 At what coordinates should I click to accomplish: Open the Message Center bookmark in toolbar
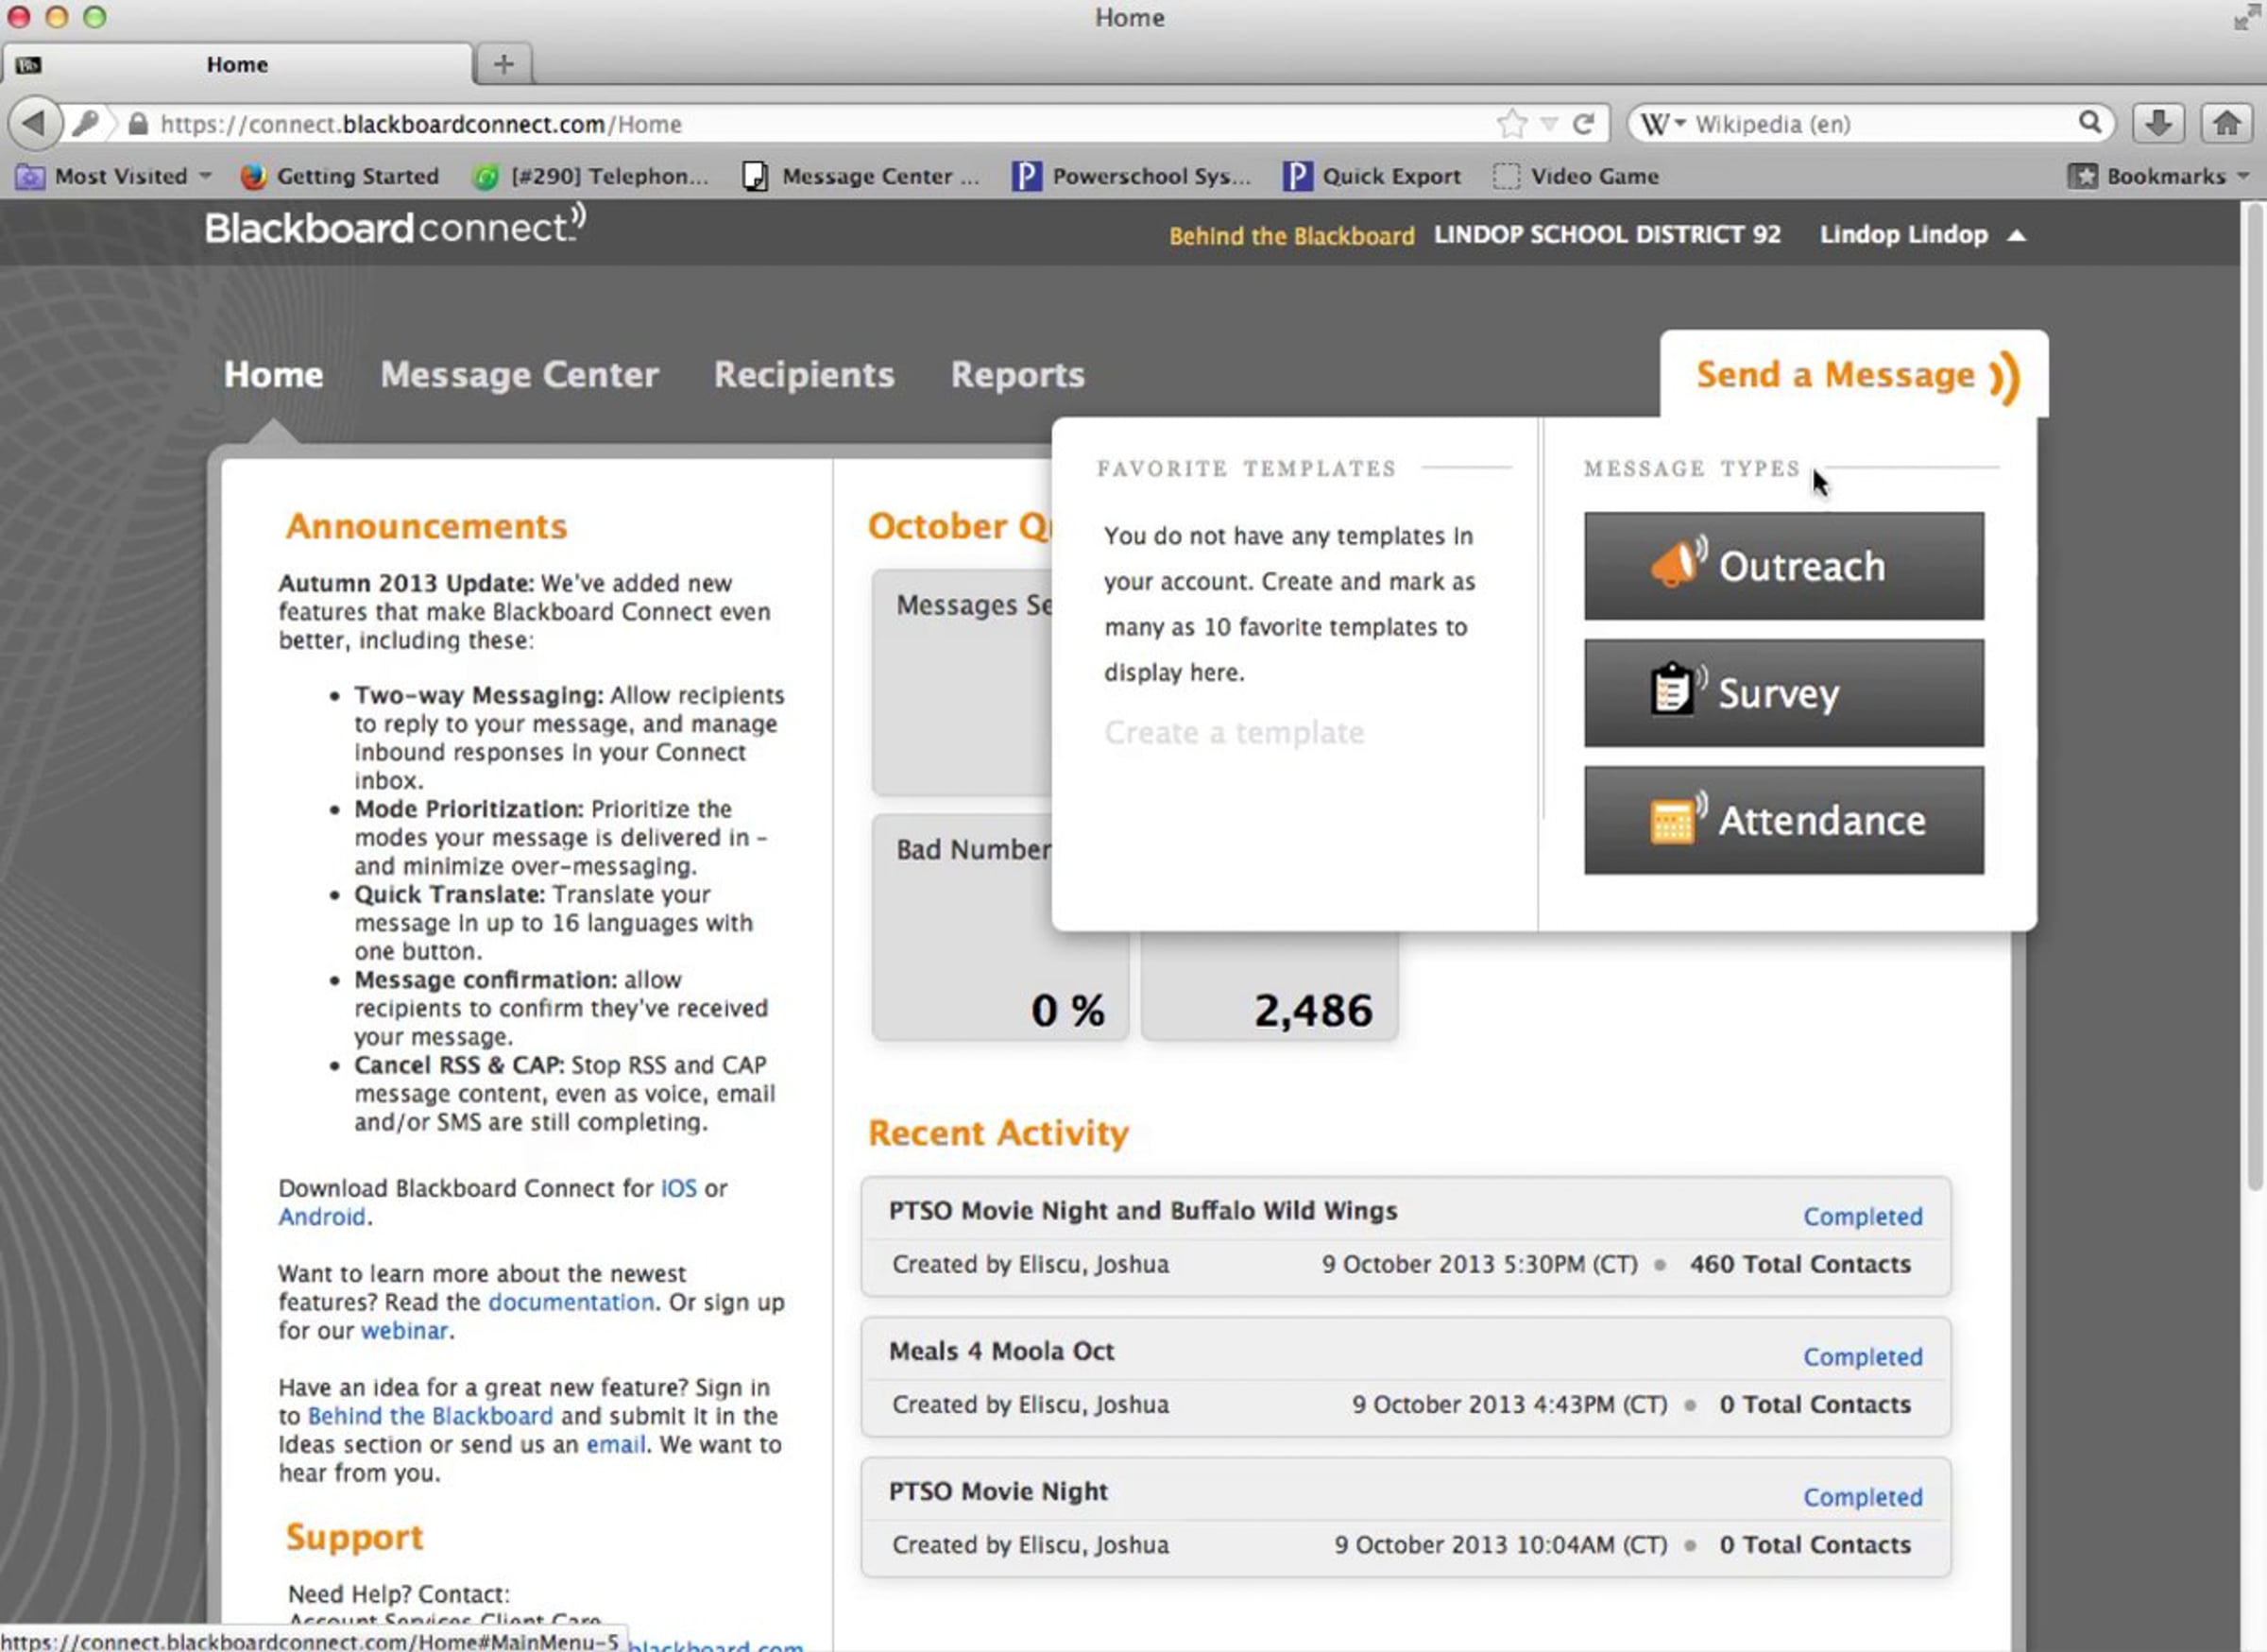[x=862, y=177]
